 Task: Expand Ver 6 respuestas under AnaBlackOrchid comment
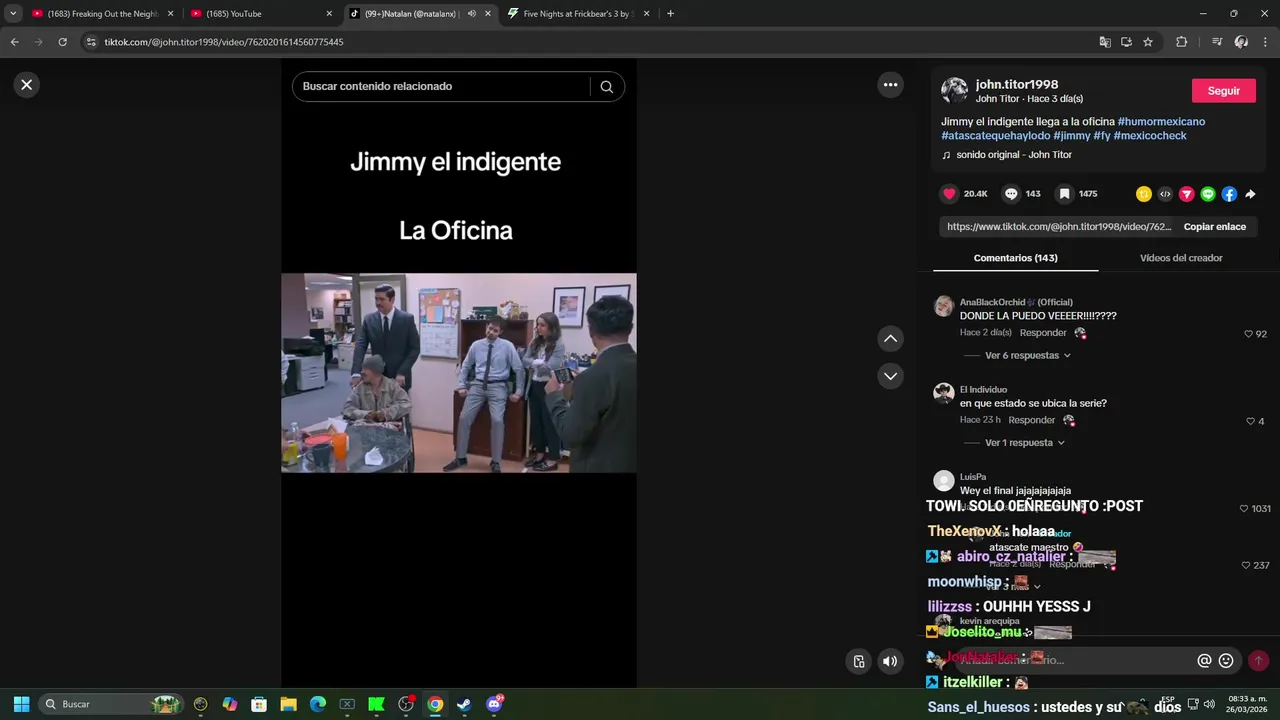pyautogui.click(x=1027, y=355)
